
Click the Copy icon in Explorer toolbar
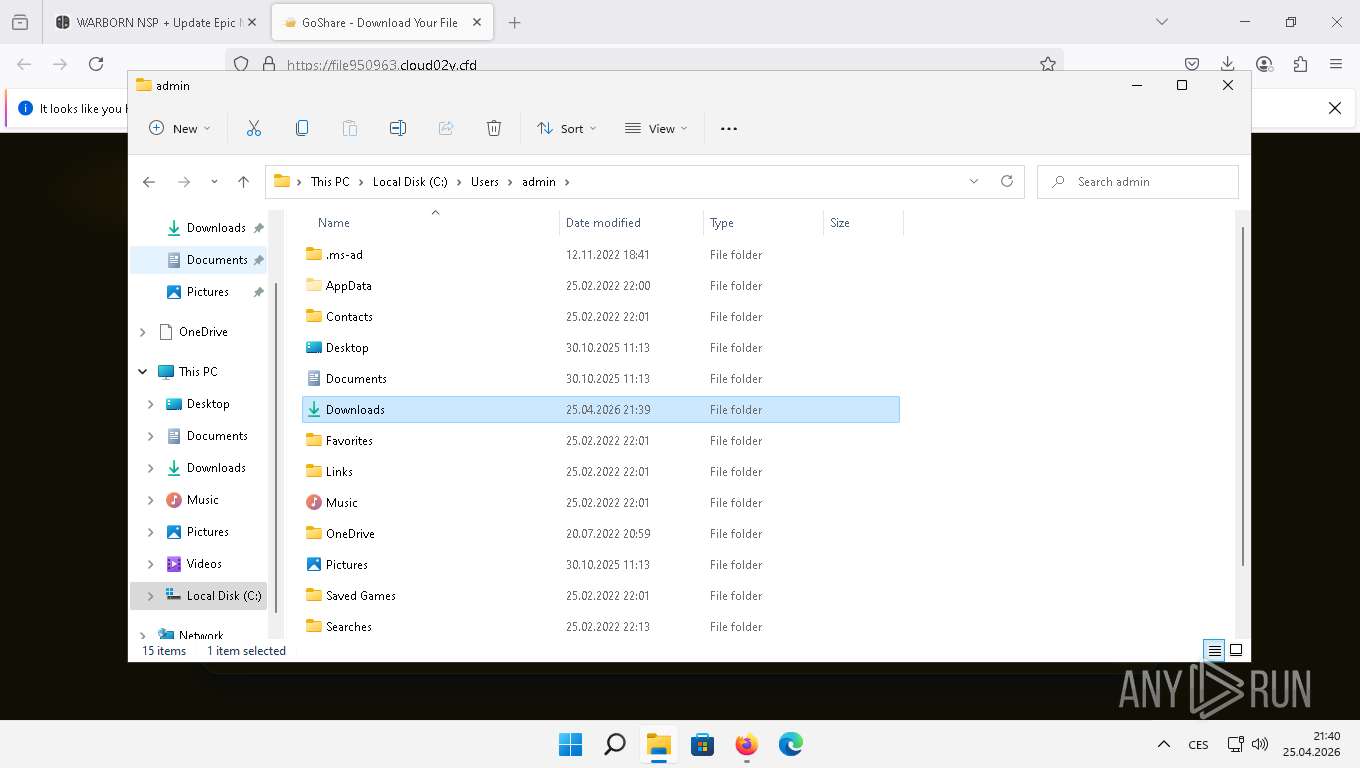[x=302, y=128]
